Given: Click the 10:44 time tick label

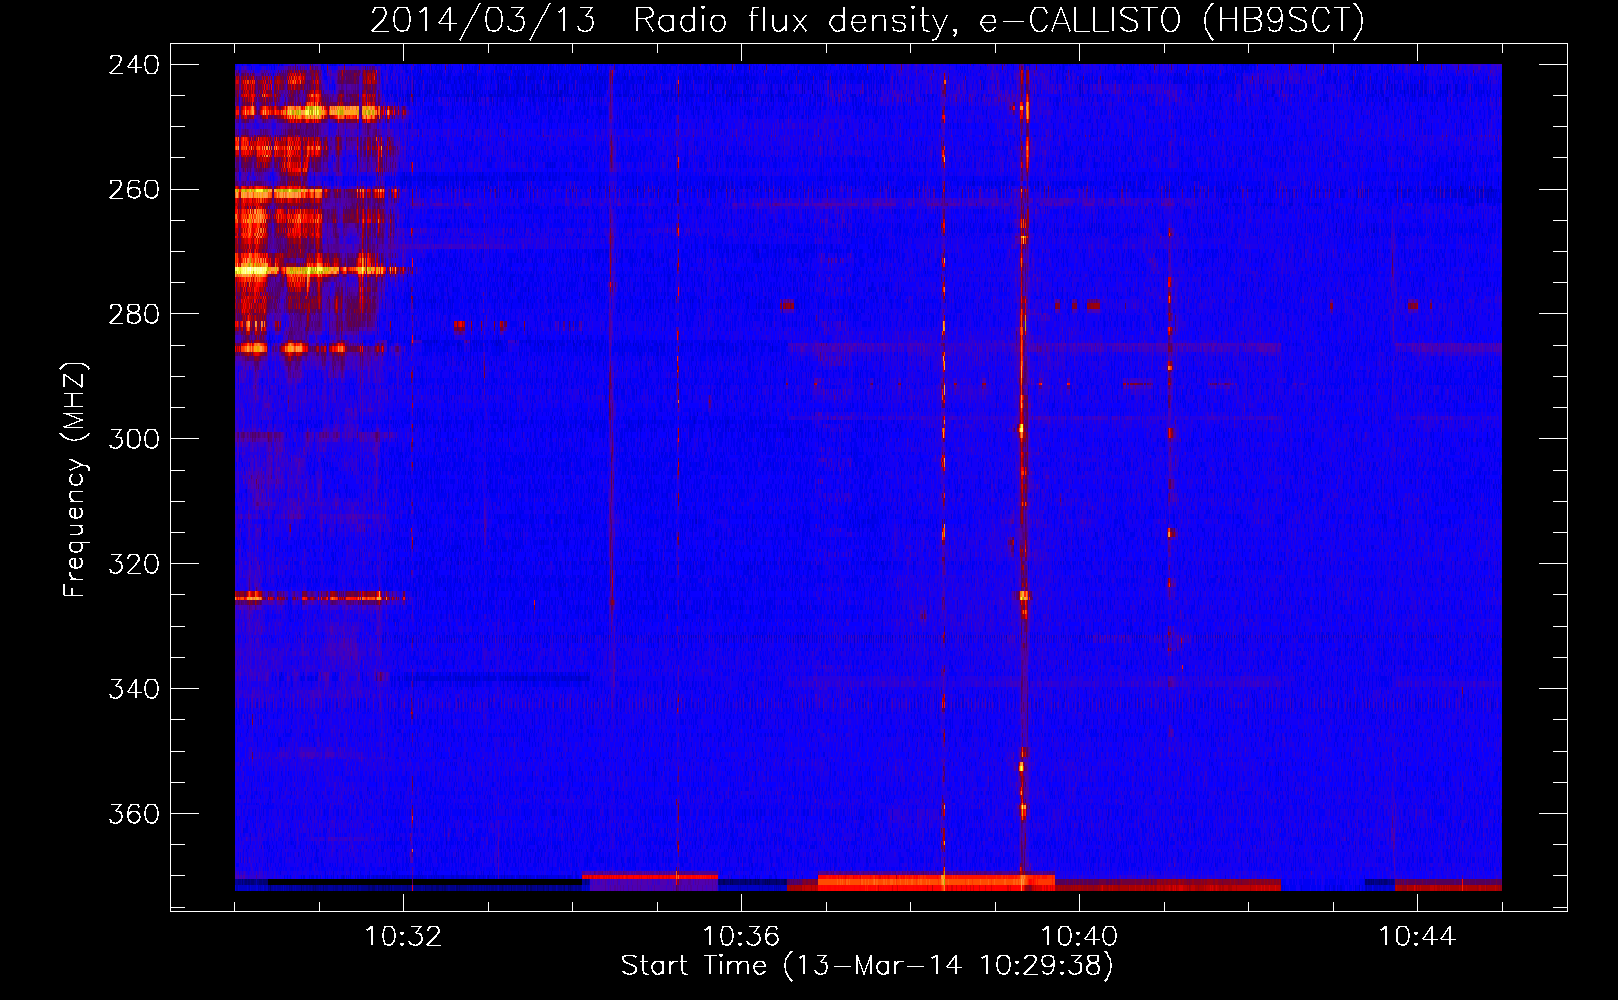Looking at the screenshot, I should coord(1417,937).
